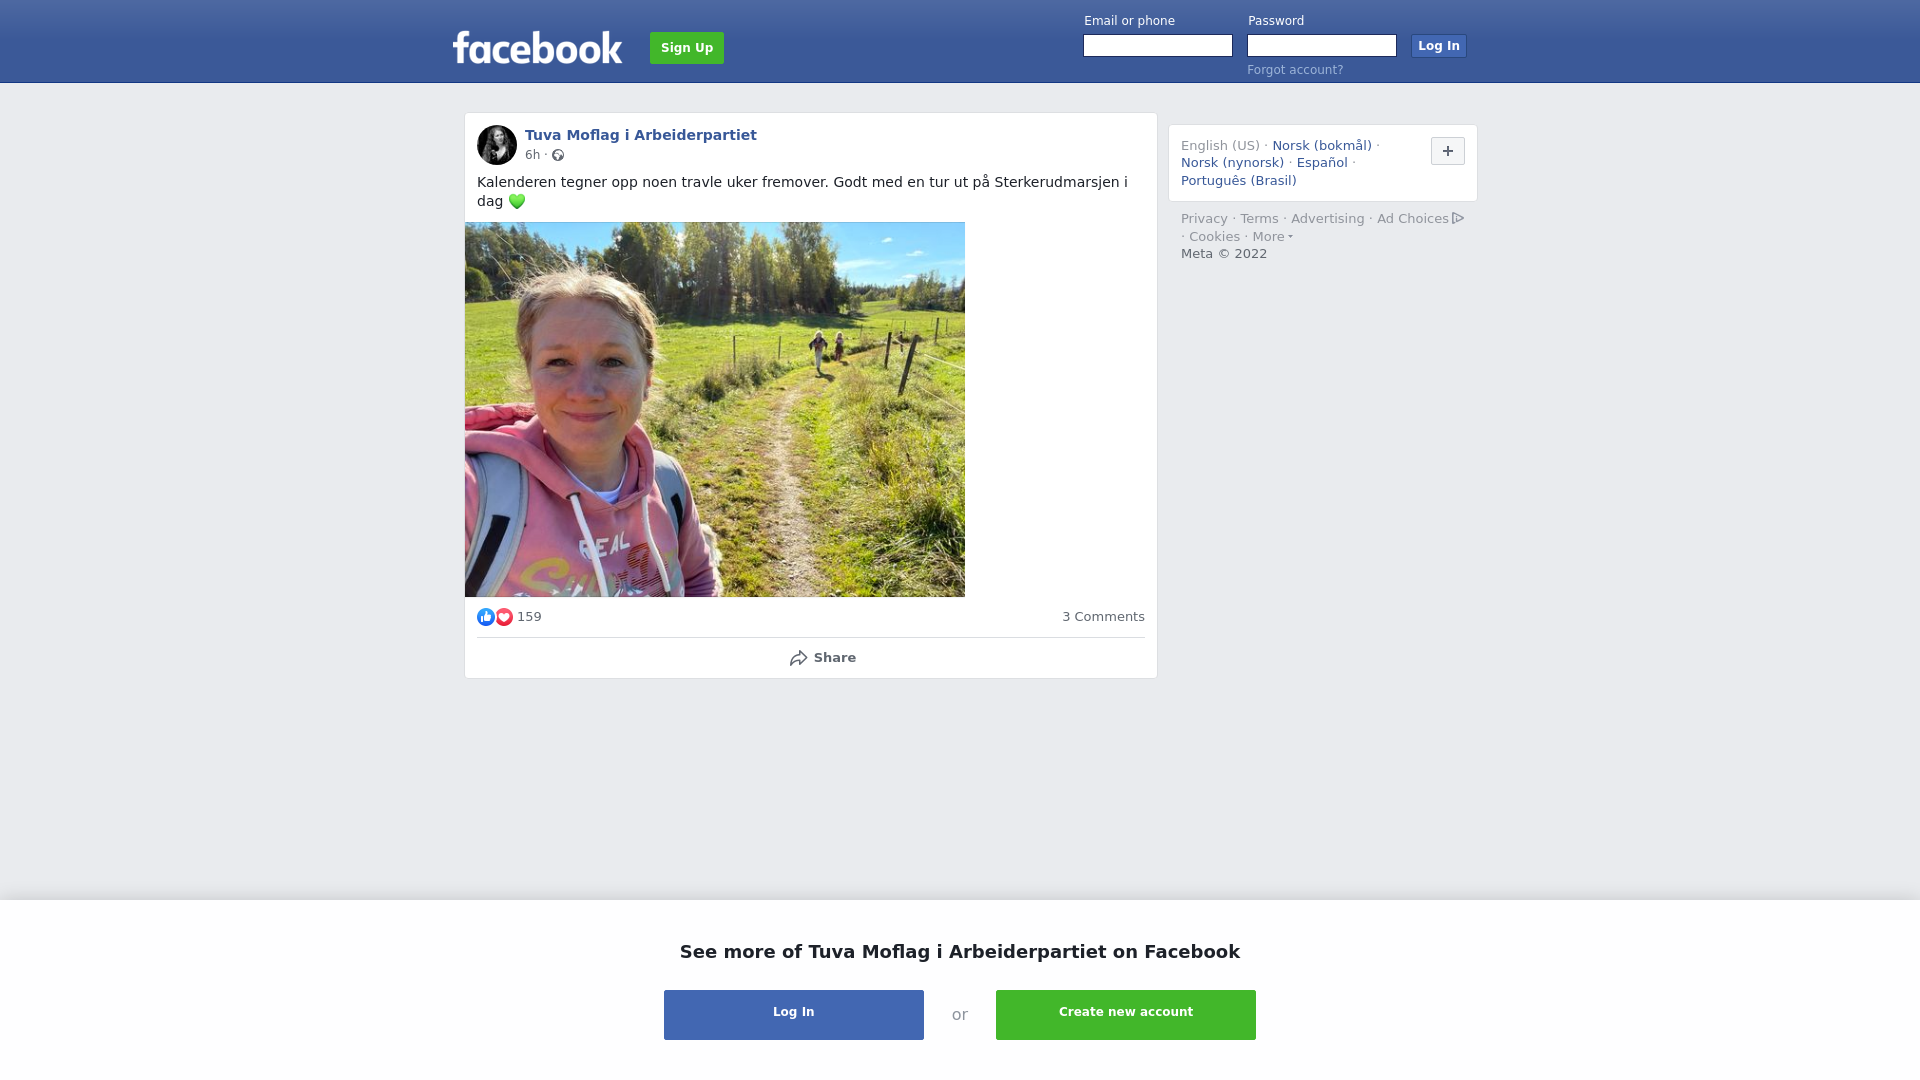Viewport: 1920px width, 1080px height.
Task: View the 3 Comments on the post
Action: point(1103,617)
